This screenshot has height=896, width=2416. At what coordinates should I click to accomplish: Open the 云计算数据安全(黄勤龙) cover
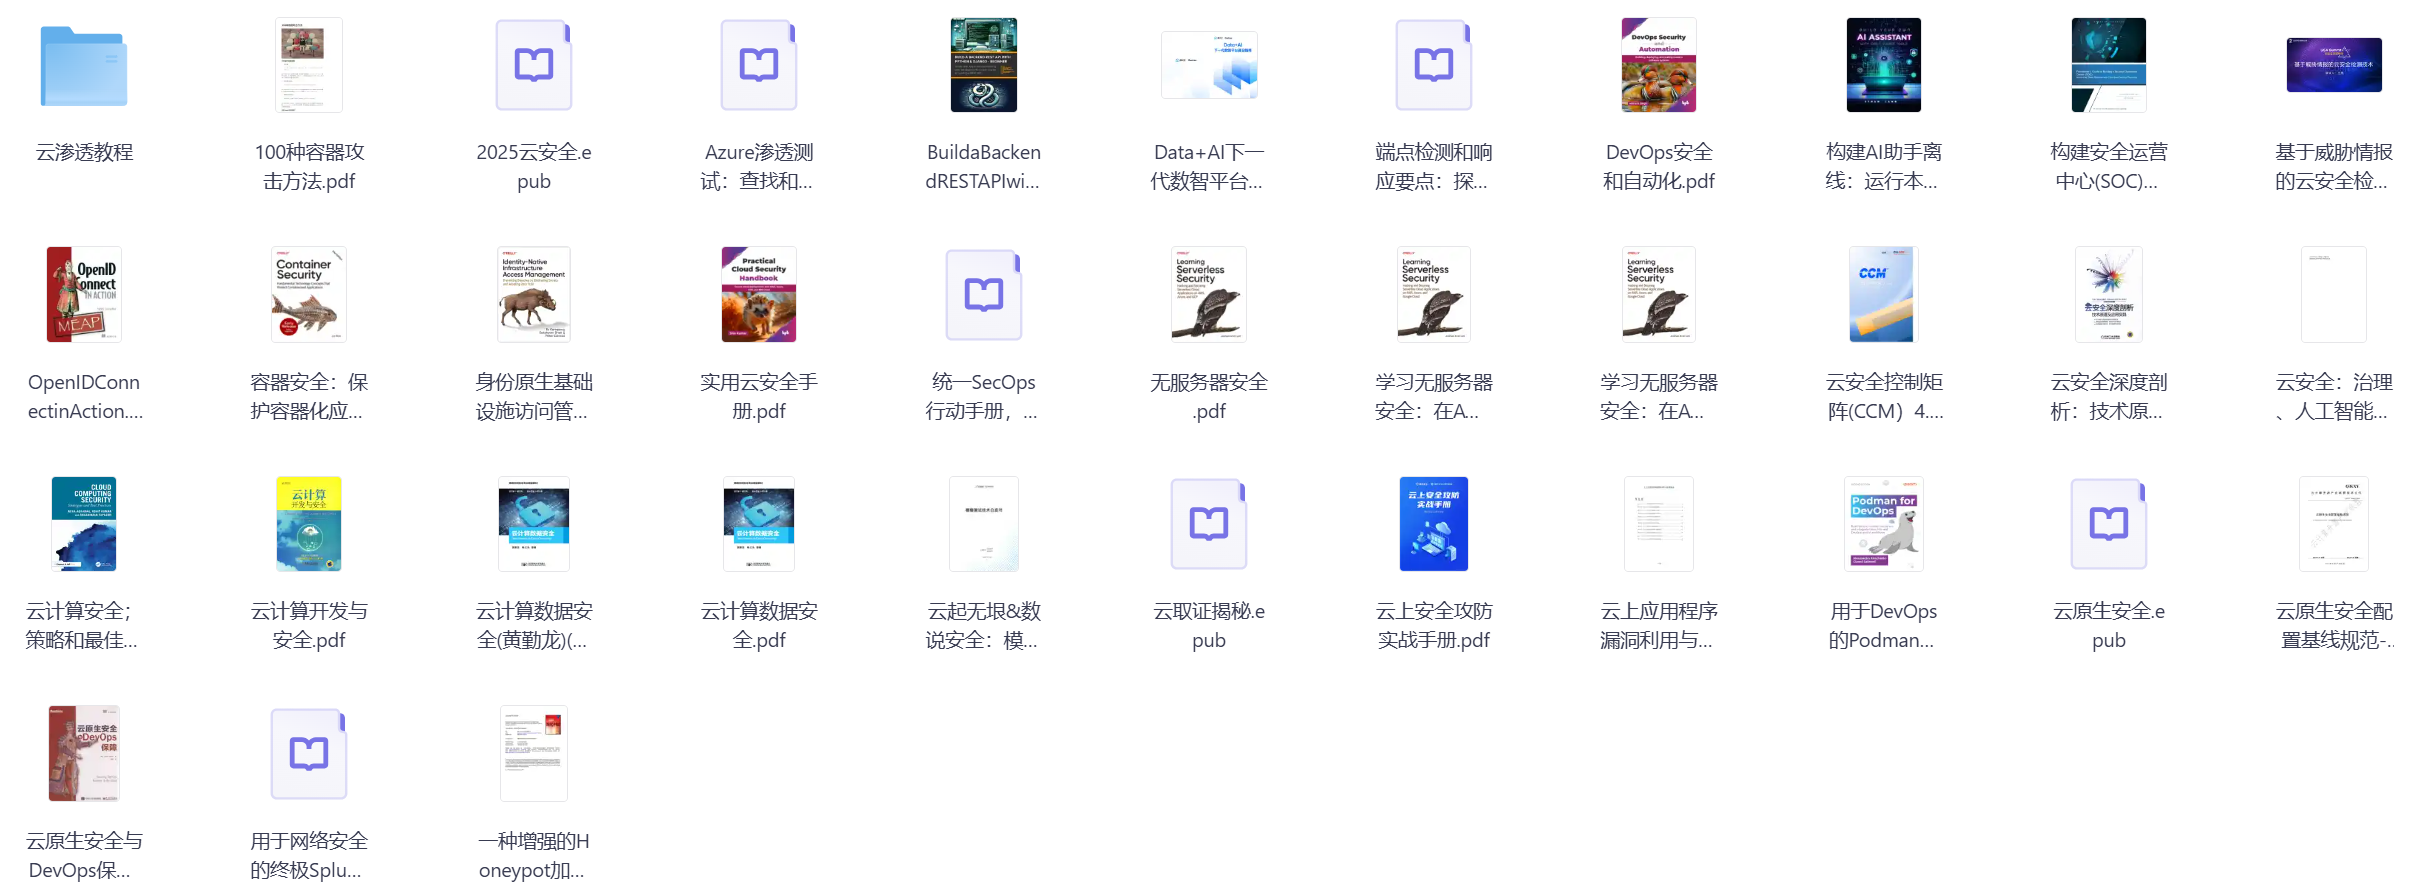pyautogui.click(x=534, y=524)
